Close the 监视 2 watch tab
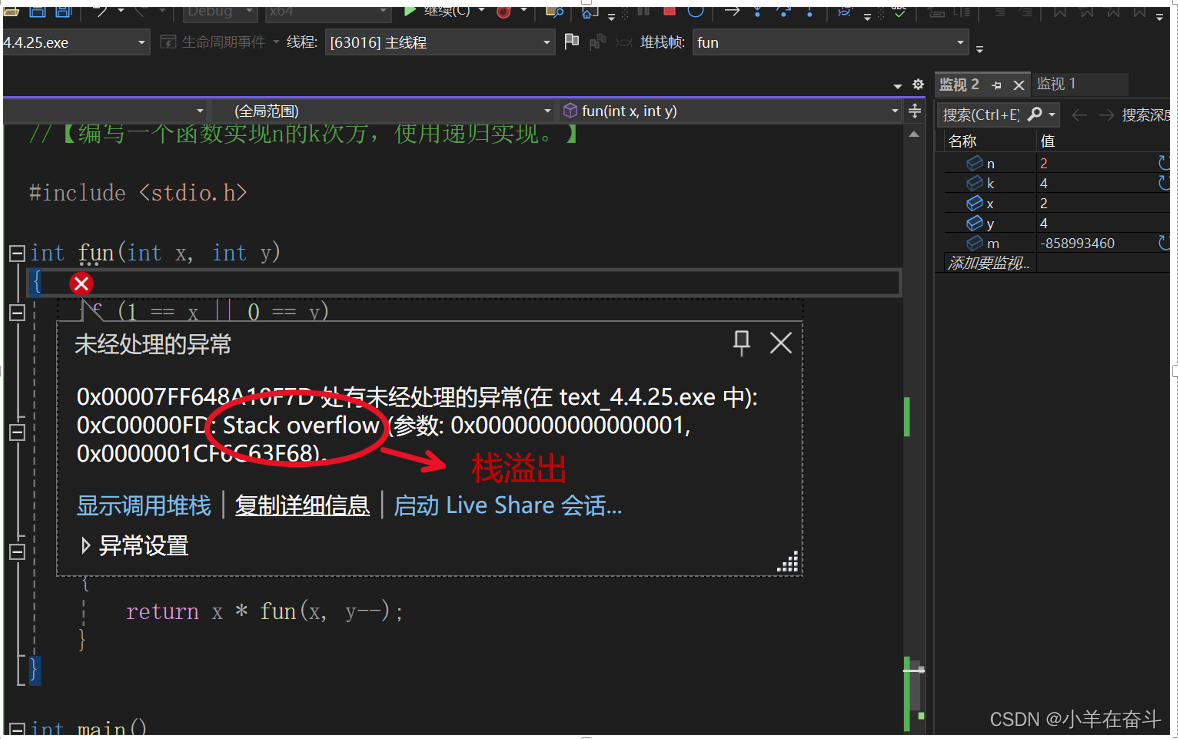This screenshot has width=1178, height=739. tap(1019, 85)
